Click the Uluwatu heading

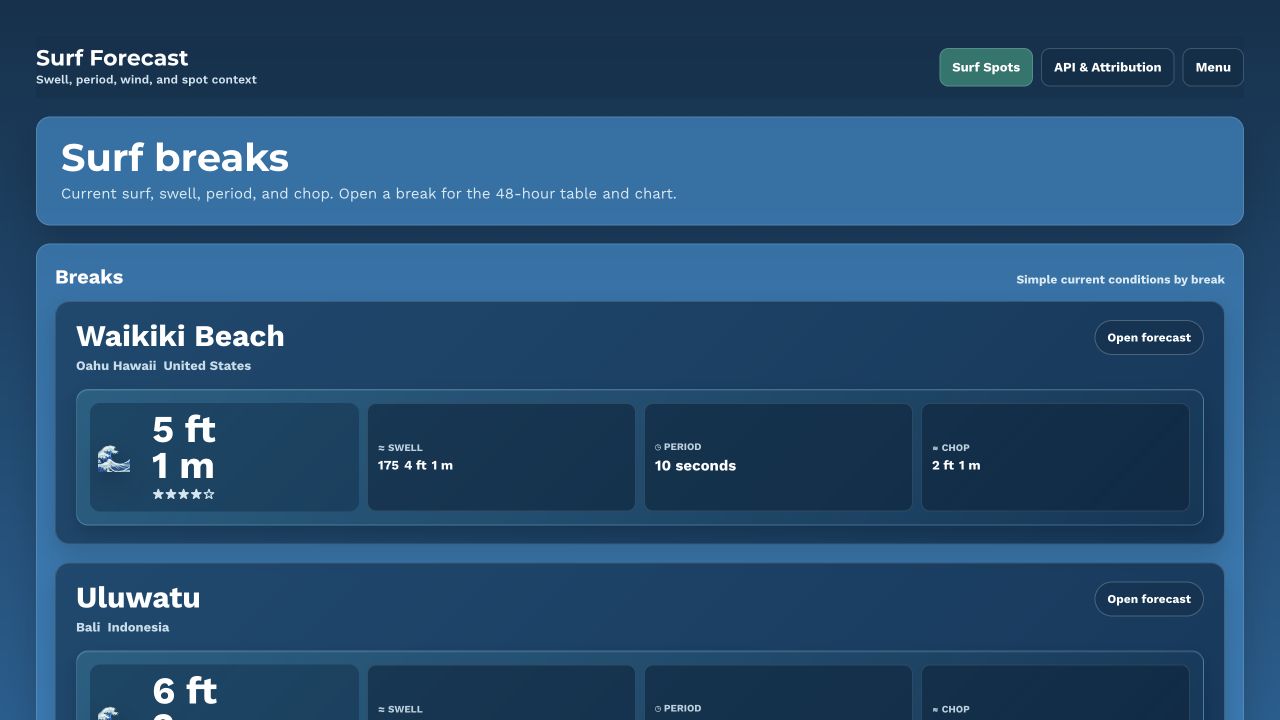point(138,598)
